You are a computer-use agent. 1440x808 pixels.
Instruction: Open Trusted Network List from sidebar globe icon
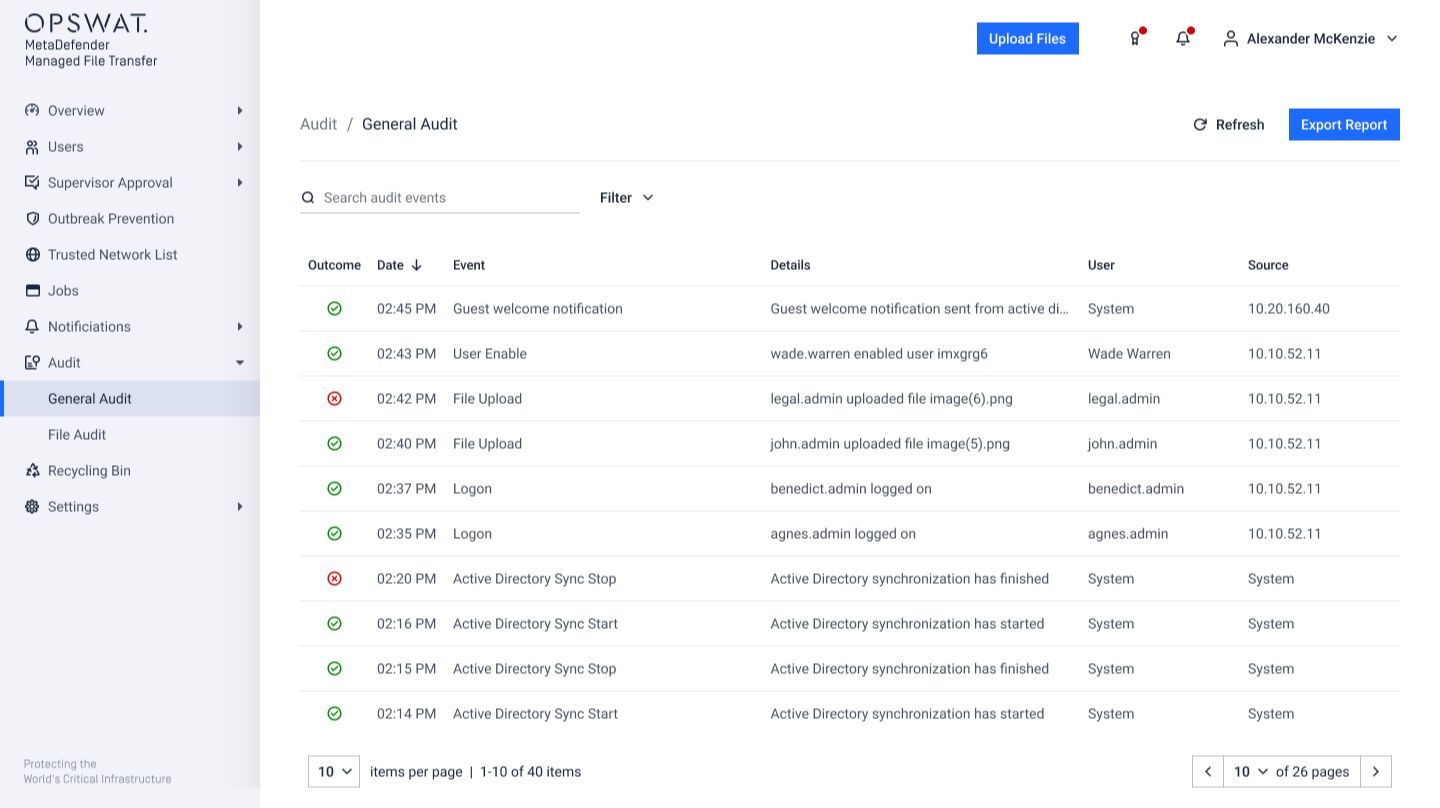coord(33,254)
